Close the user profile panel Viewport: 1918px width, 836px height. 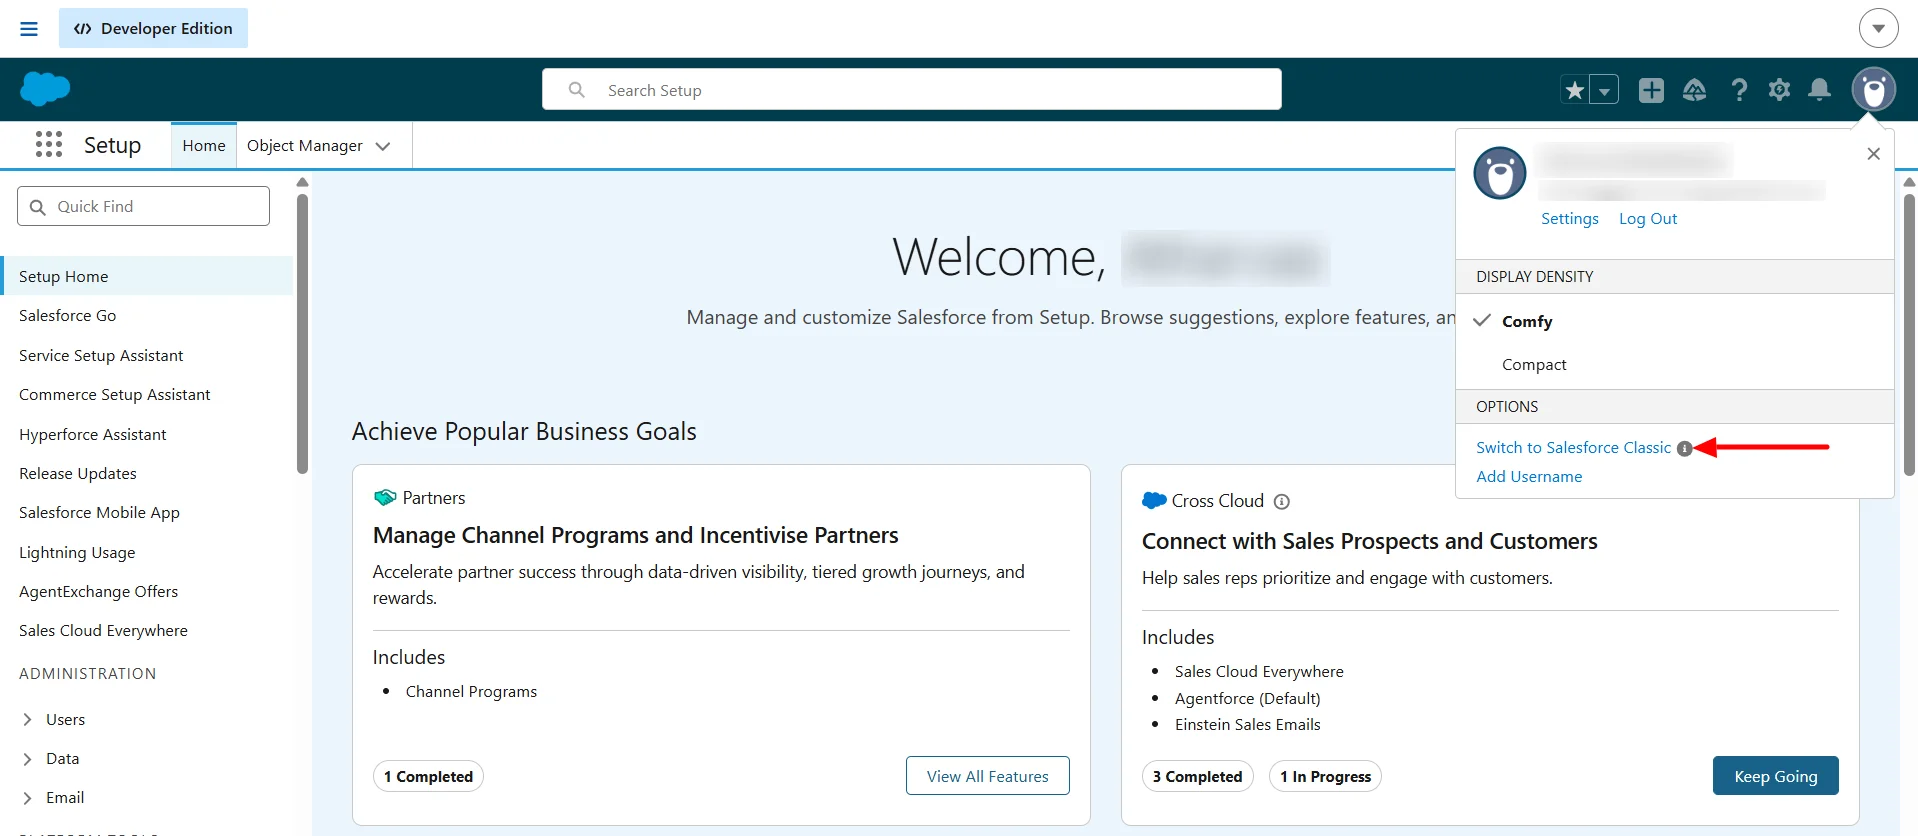pyautogui.click(x=1874, y=154)
